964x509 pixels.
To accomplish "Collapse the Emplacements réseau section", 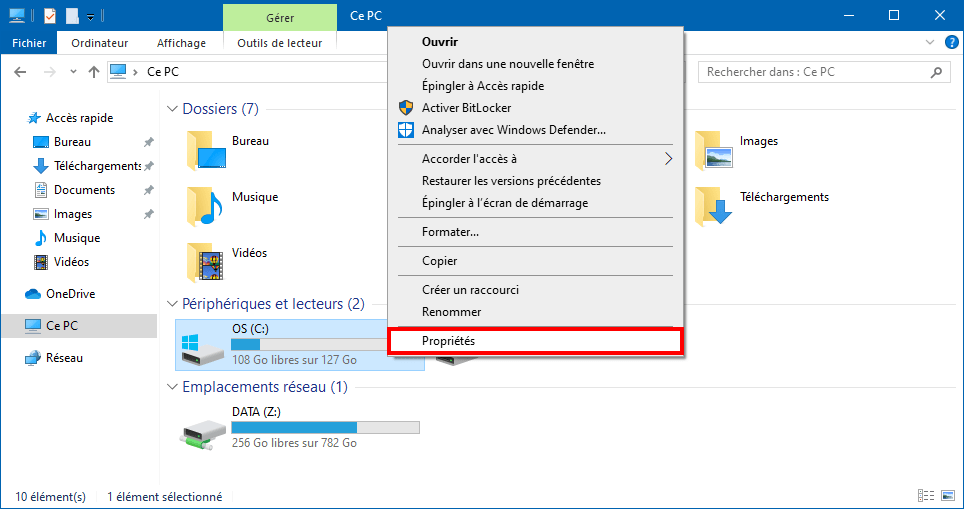I will 170,387.
